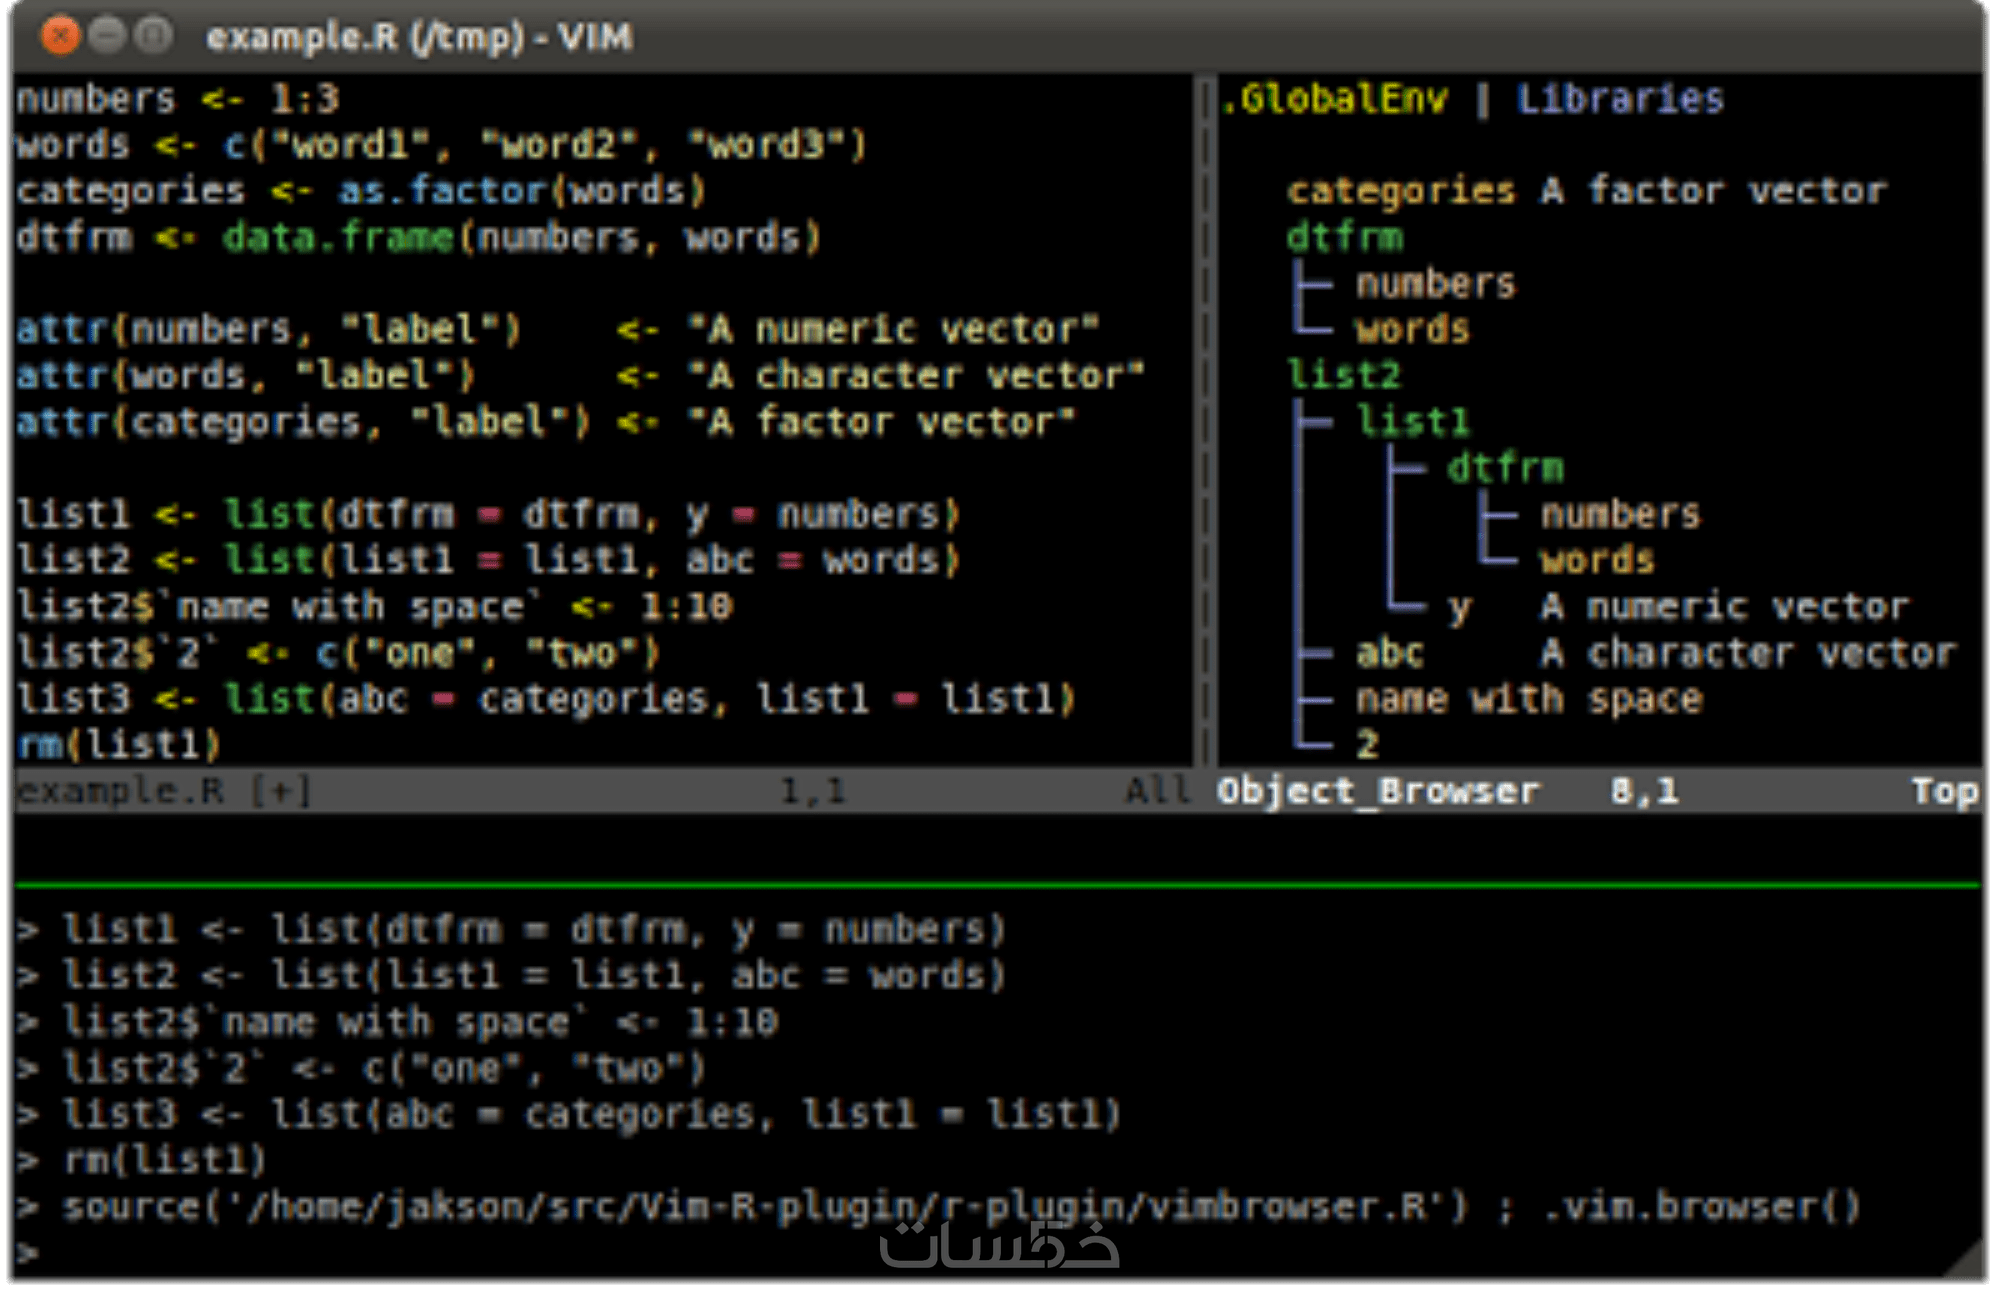Image resolution: width=2000 pixels, height=1295 pixels.
Task: Click the Object_Browser status line
Action: pos(1377,791)
